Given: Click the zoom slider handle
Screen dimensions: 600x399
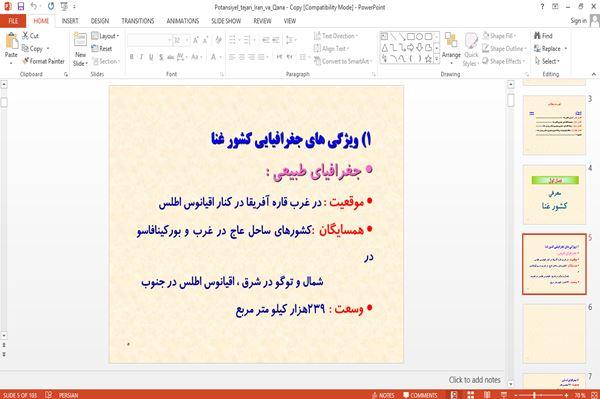Looking at the screenshot, I should point(535,395).
